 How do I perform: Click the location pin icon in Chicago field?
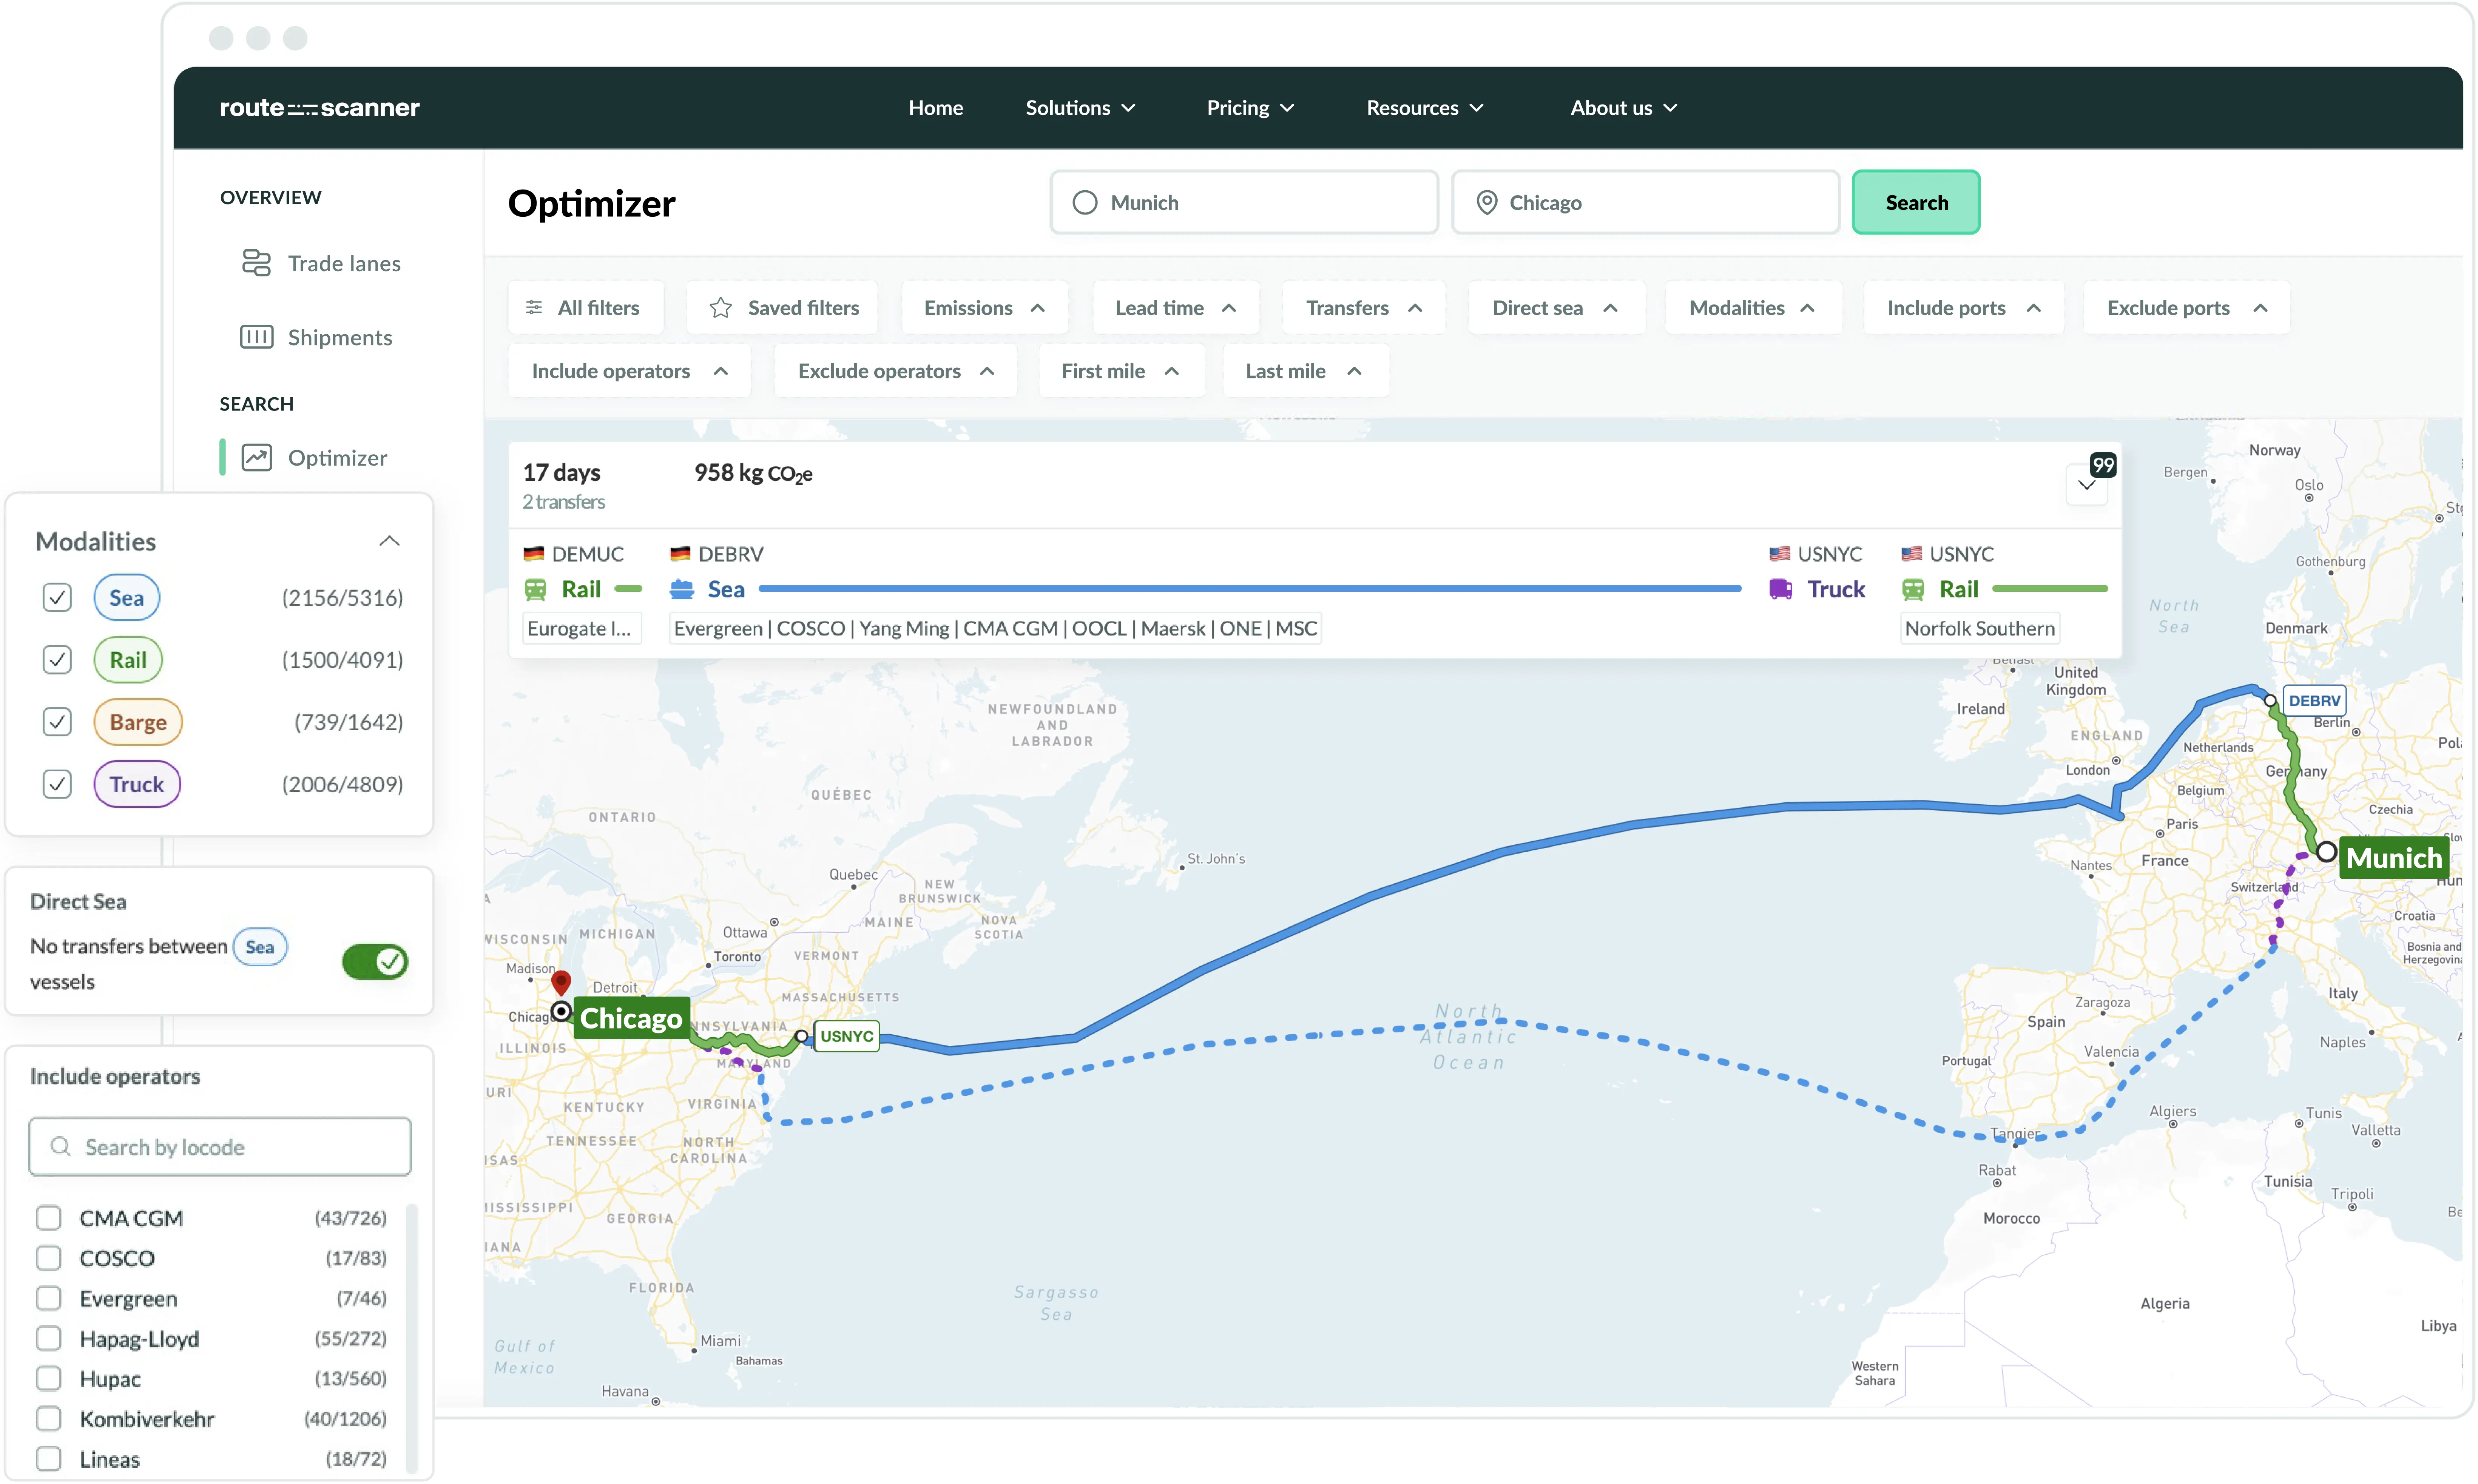click(x=1487, y=202)
